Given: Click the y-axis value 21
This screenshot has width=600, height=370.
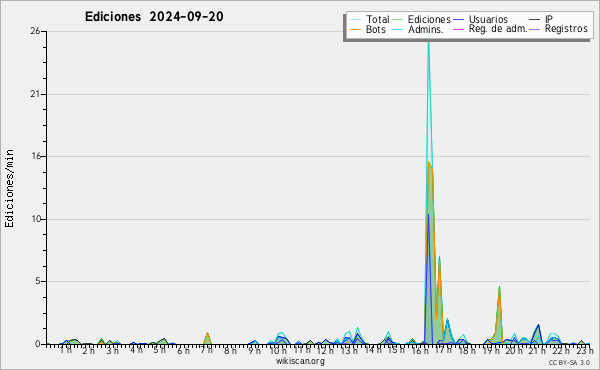Looking at the screenshot, I should (35, 94).
